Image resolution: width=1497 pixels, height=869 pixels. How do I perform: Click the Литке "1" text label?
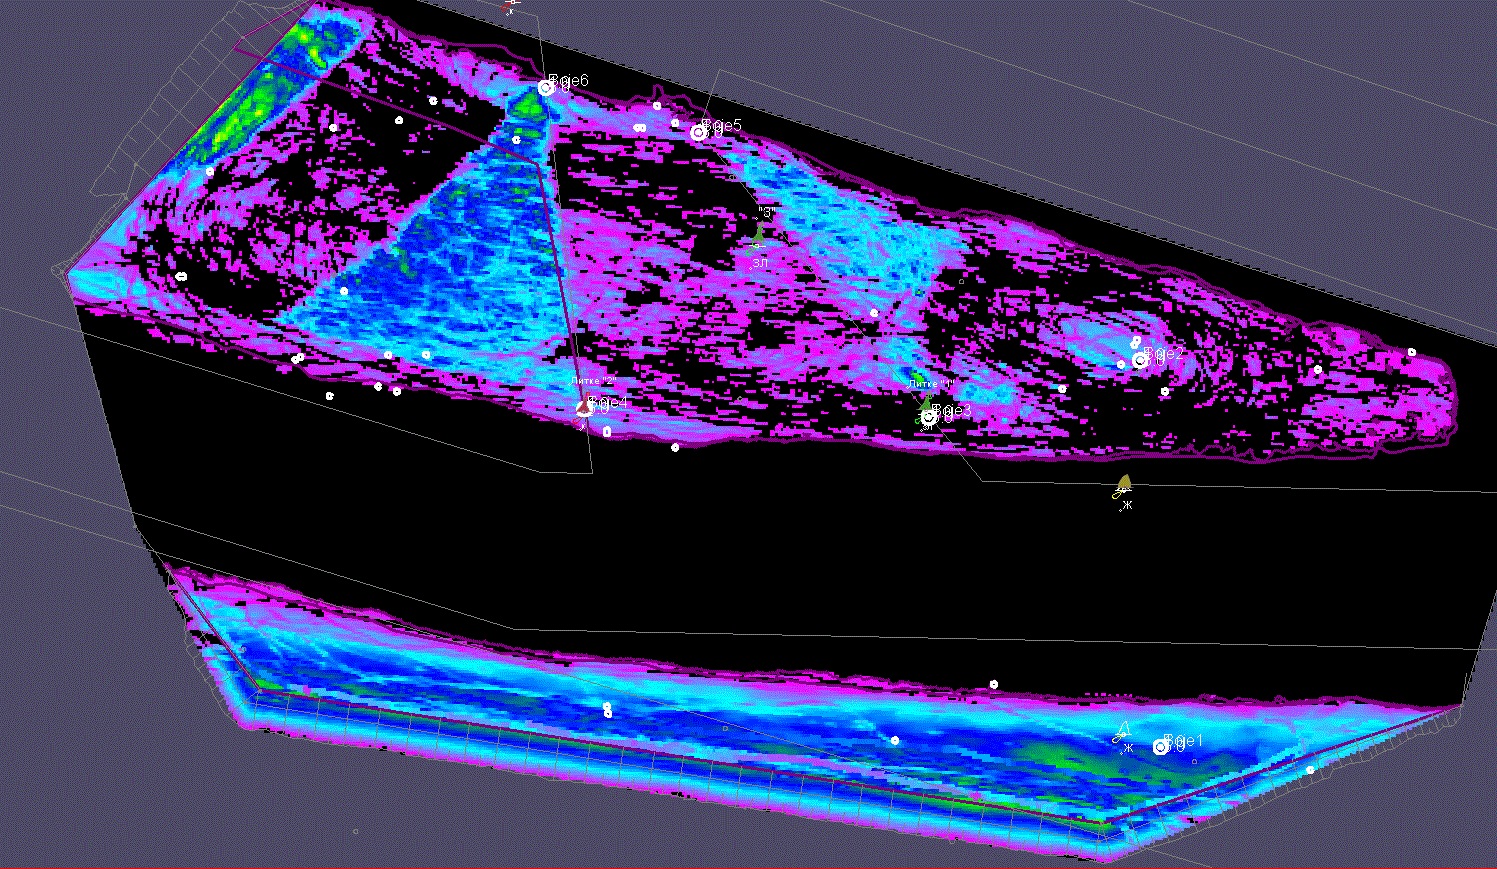[930, 383]
